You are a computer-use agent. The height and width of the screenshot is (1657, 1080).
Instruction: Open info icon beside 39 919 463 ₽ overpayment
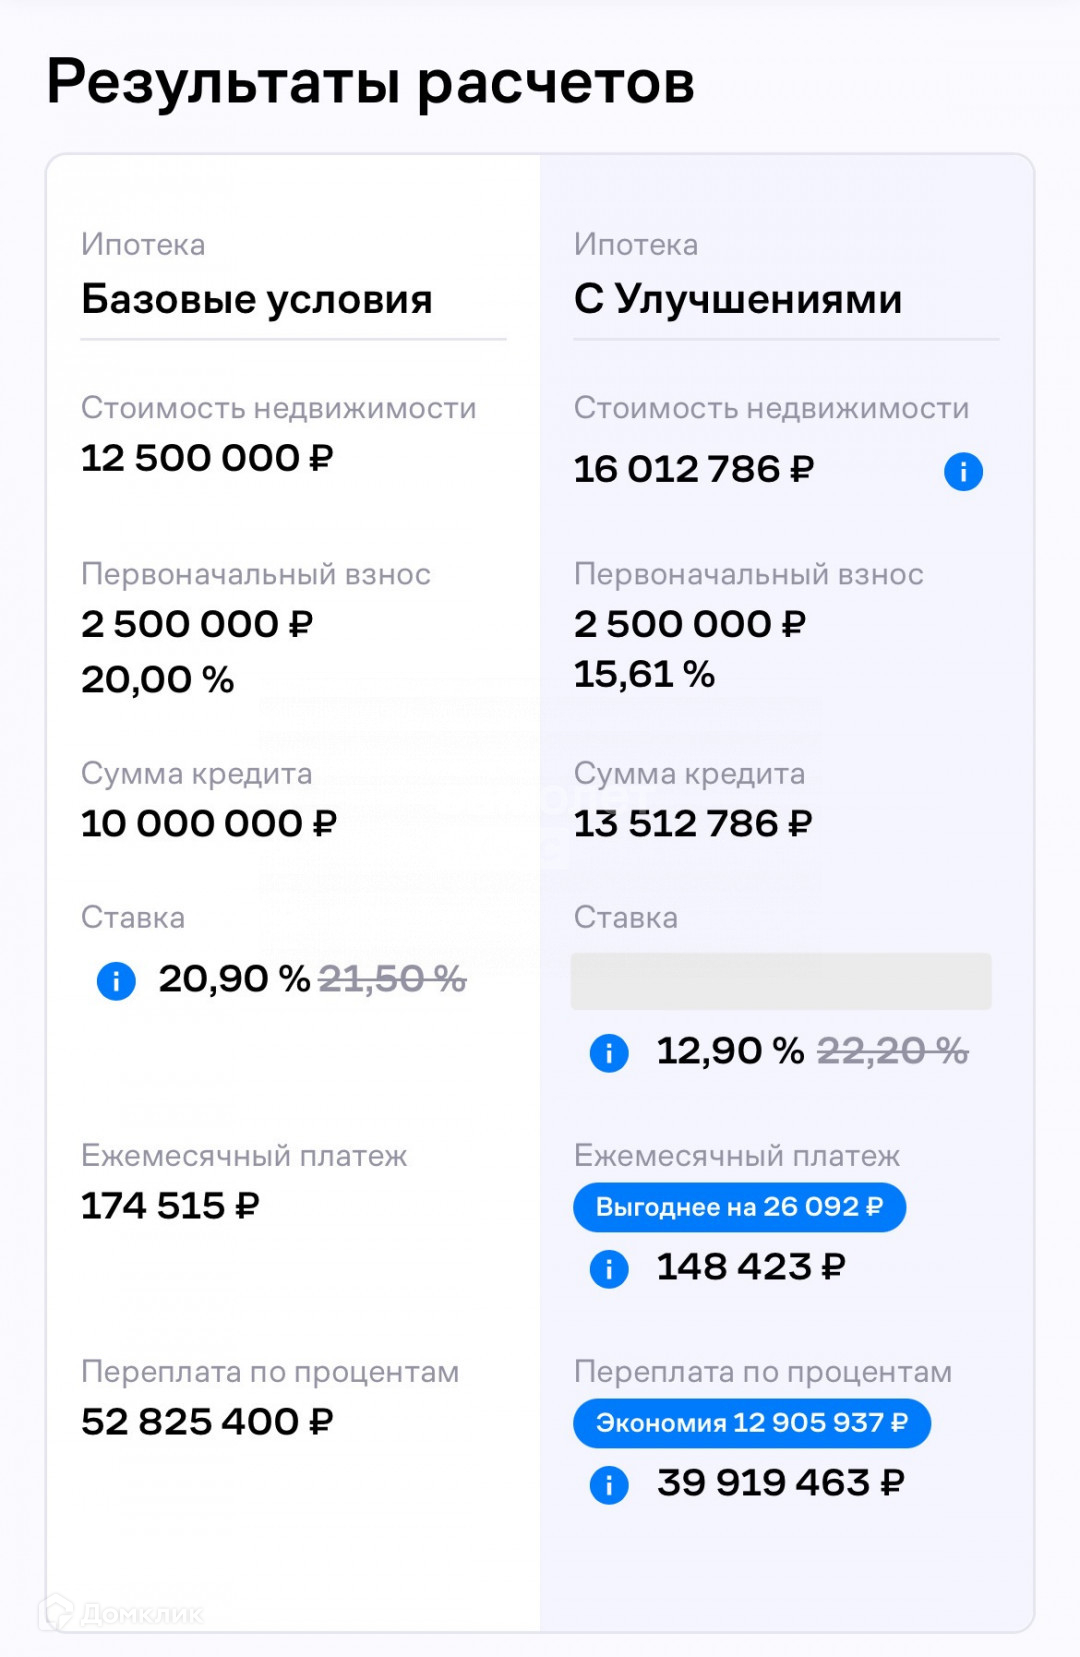tap(609, 1484)
